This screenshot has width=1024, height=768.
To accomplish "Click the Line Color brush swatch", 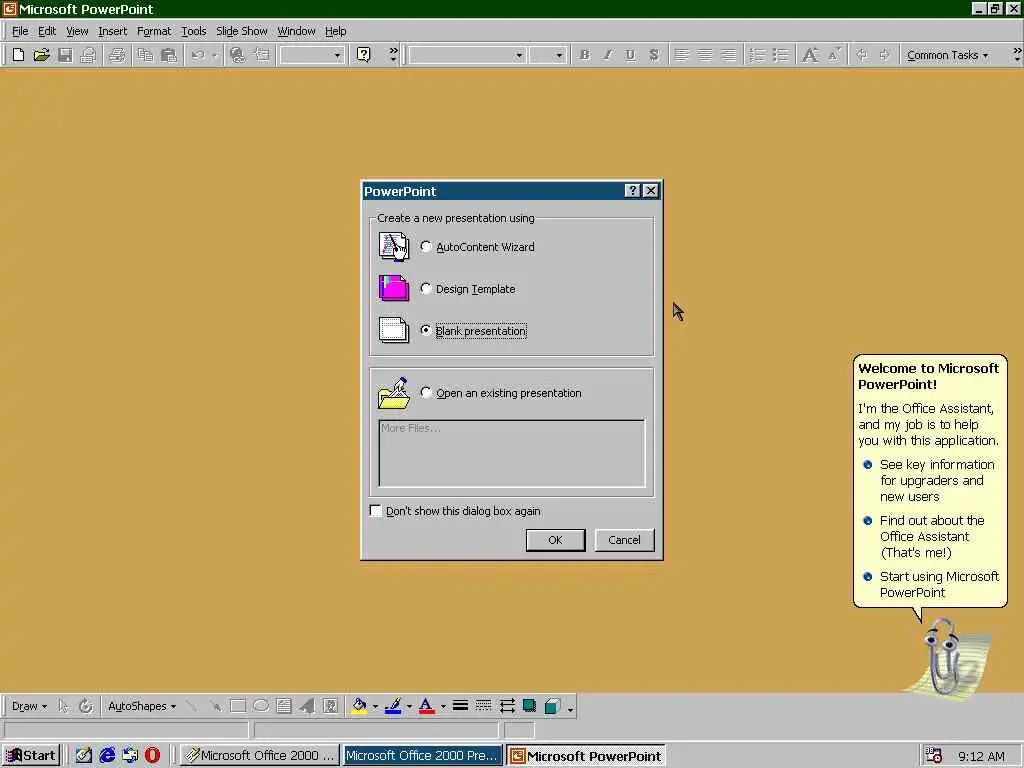I will pos(392,706).
